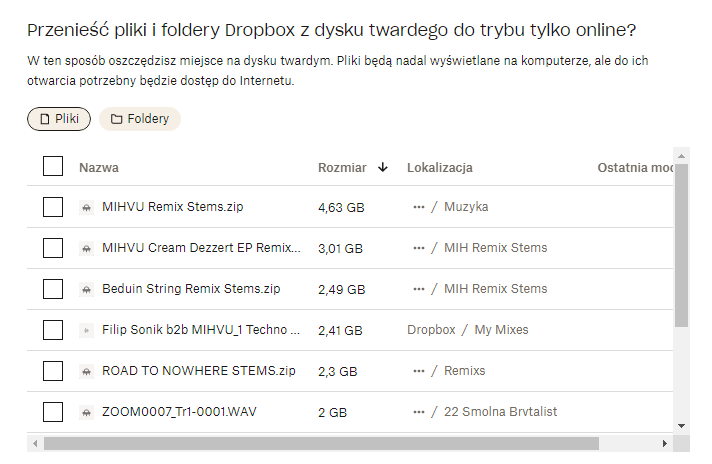
Task: Sort by the Nazwa column header
Action: [99, 167]
